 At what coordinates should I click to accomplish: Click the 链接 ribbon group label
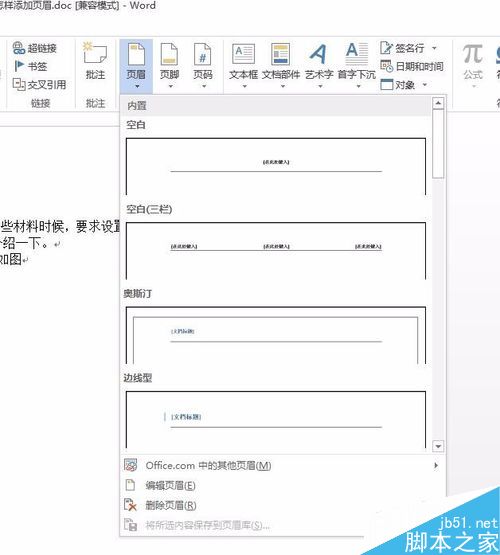point(40,103)
